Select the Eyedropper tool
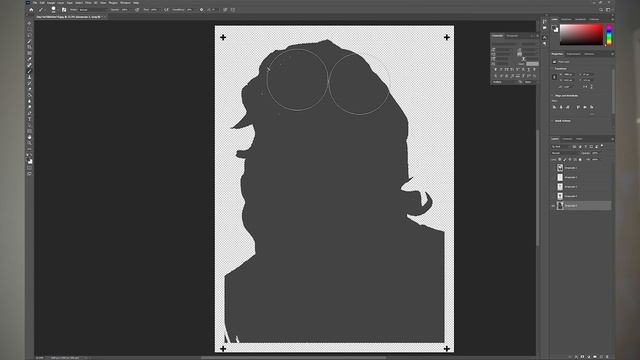The height and width of the screenshot is (360, 640). [29, 59]
